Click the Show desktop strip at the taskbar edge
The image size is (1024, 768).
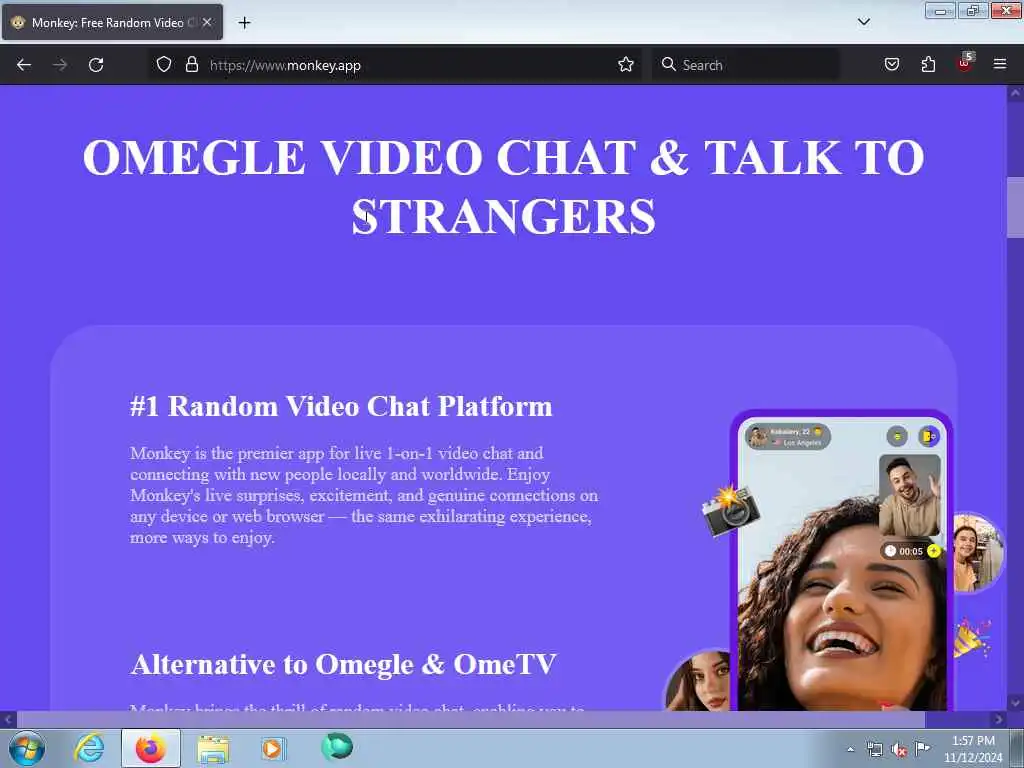pyautogui.click(x=1017, y=748)
